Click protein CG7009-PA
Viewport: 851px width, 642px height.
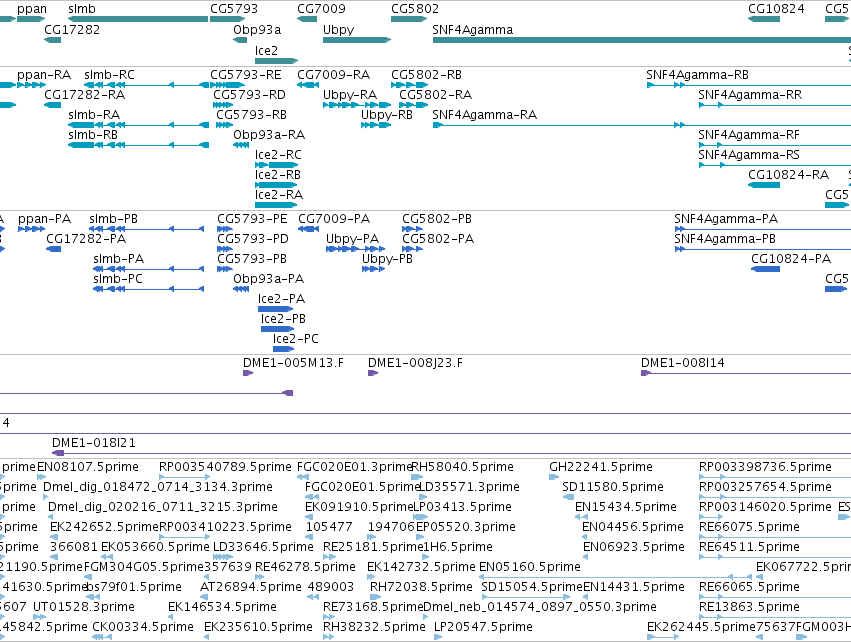click(334, 219)
